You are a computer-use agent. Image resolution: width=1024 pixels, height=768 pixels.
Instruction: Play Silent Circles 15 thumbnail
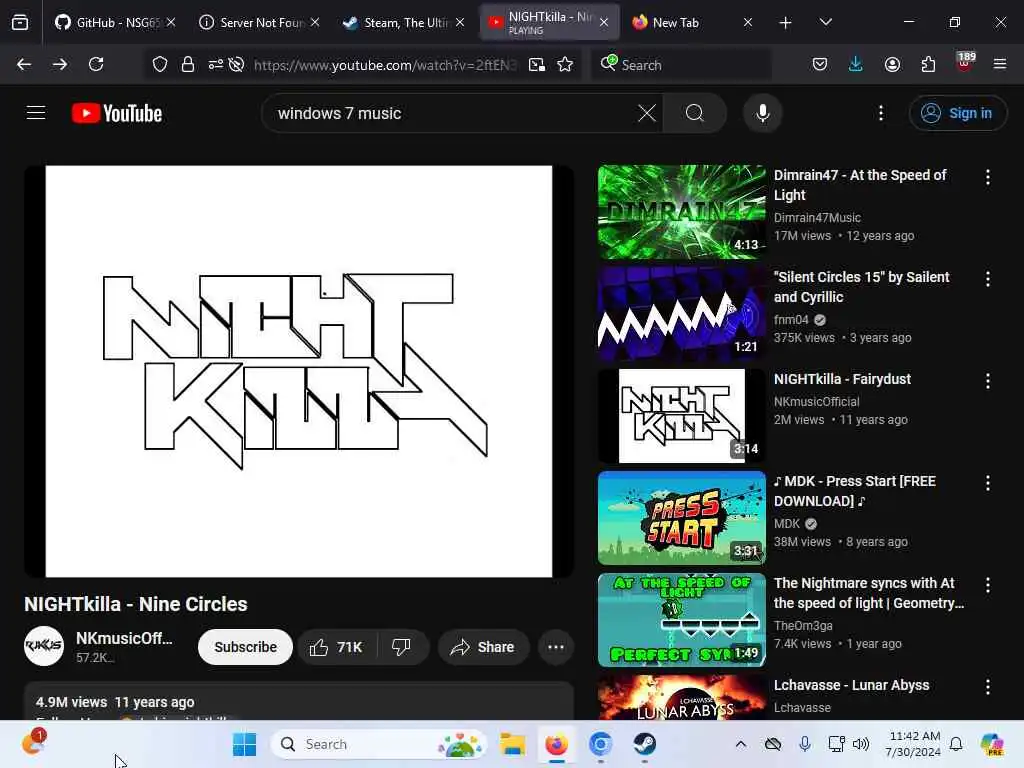point(682,313)
